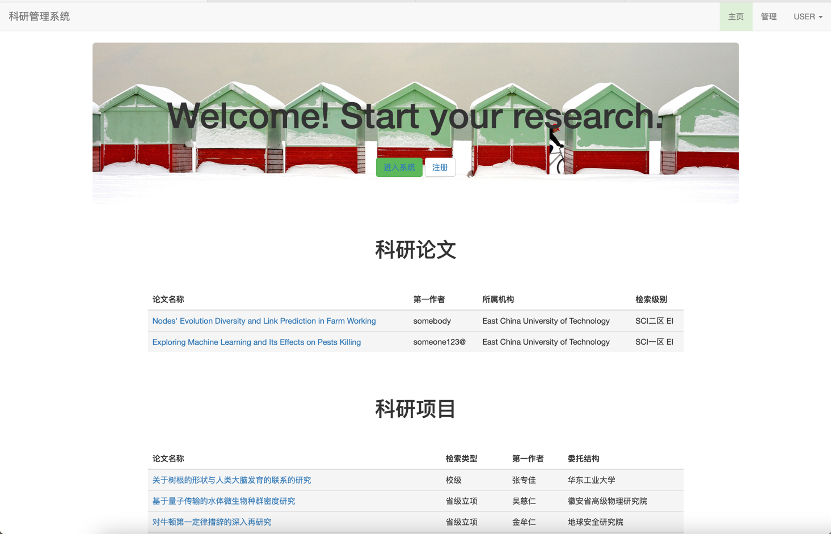Click the 委托结构 column header
The image size is (832, 534).
pyautogui.click(x=583, y=459)
